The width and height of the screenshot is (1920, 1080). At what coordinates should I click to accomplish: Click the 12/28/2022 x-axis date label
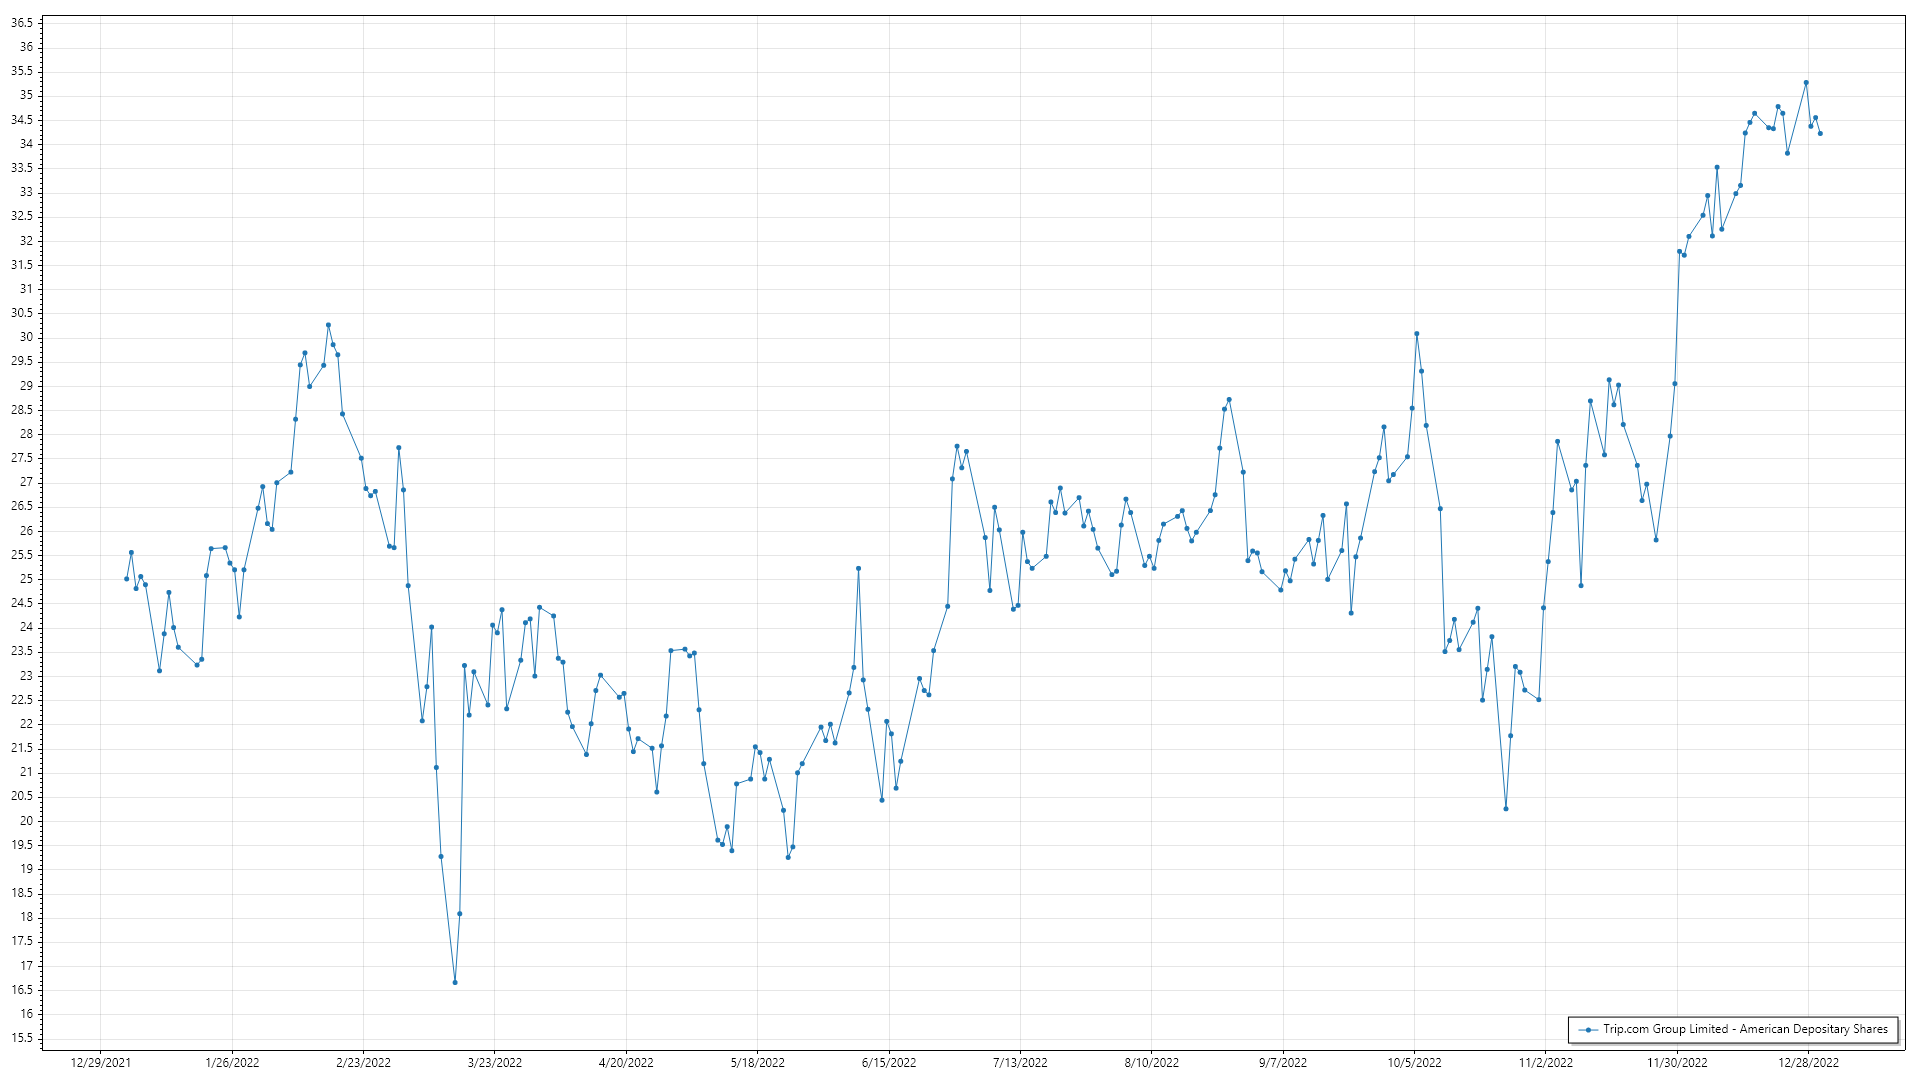coord(1808,1063)
